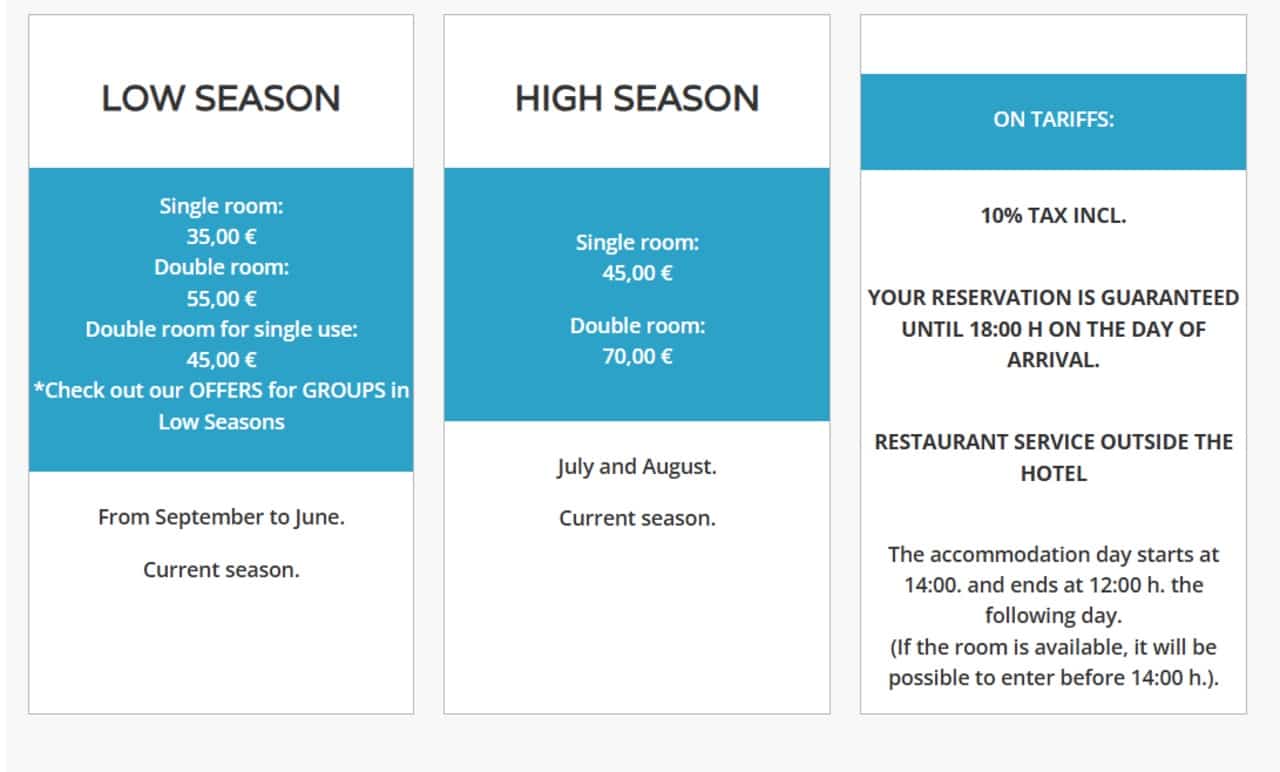Select the ON TARIFFS blue header

pyautogui.click(x=1053, y=120)
